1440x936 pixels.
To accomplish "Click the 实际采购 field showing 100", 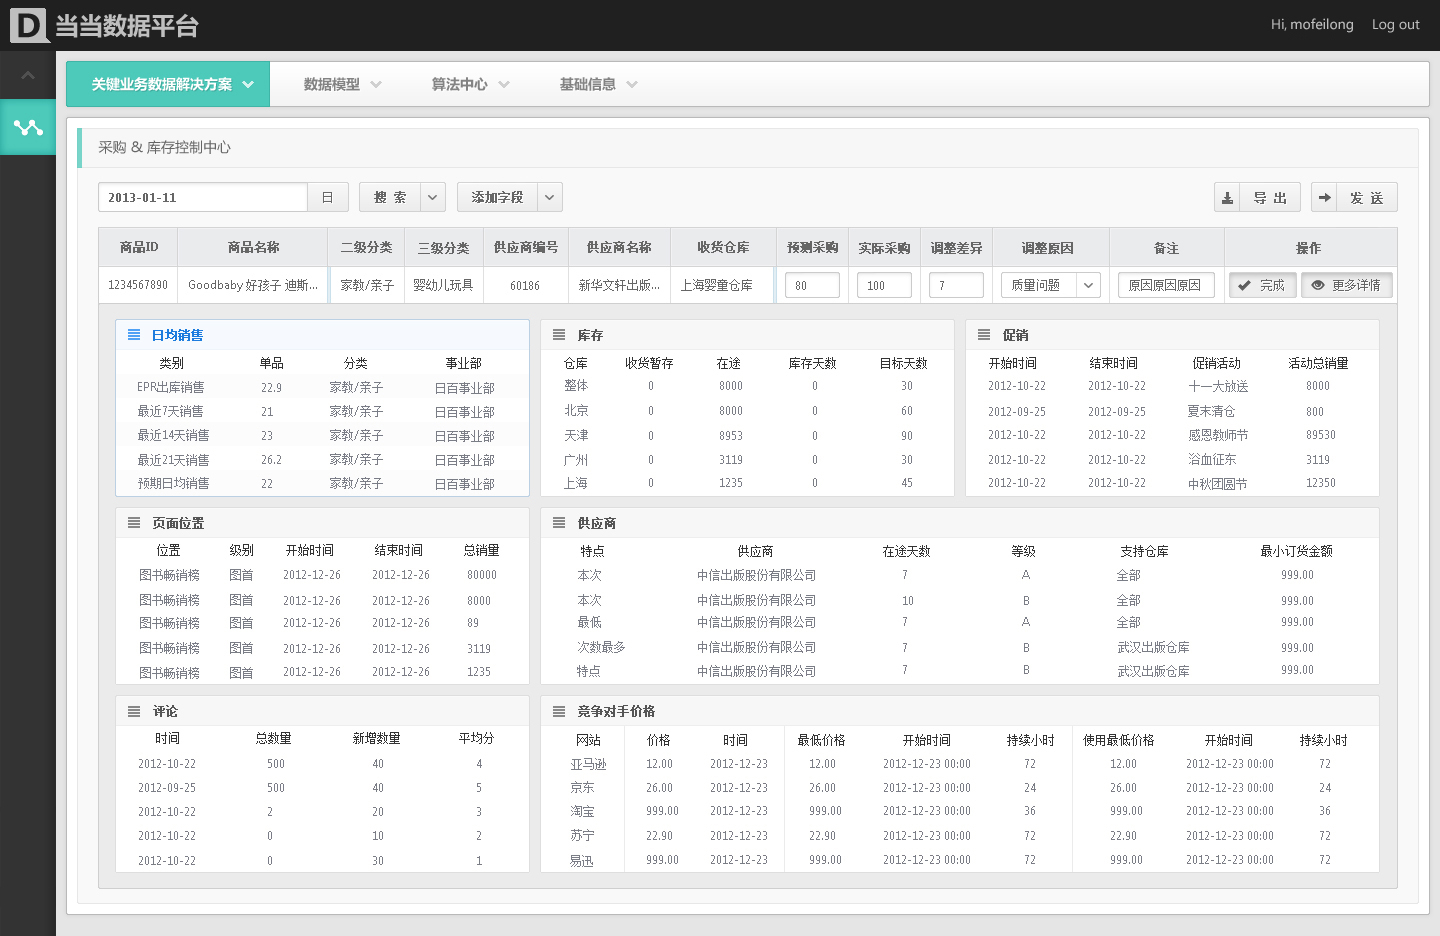I will coord(884,285).
